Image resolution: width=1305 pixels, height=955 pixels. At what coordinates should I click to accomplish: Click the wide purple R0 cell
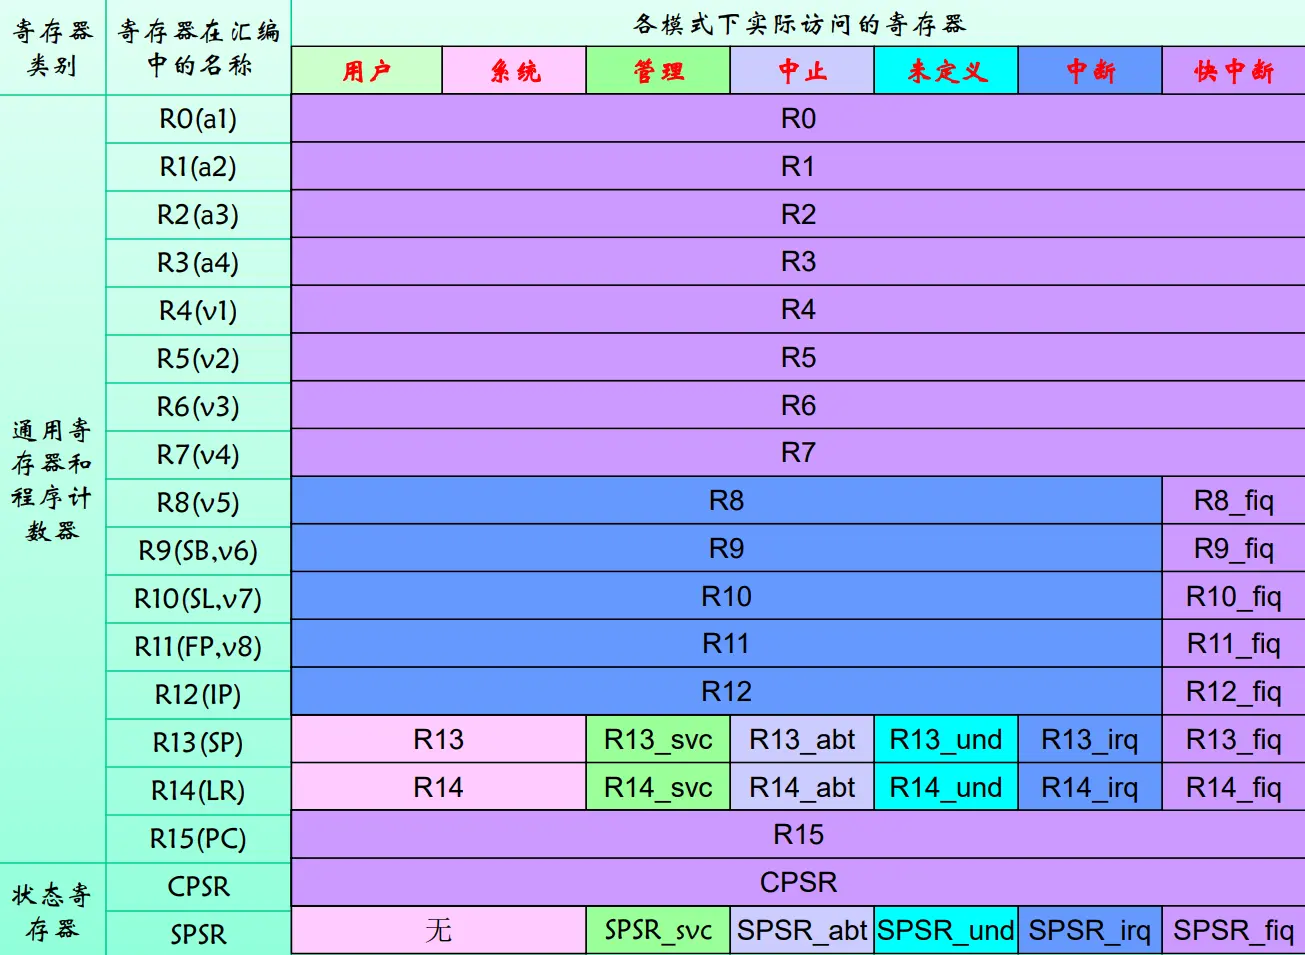798,119
